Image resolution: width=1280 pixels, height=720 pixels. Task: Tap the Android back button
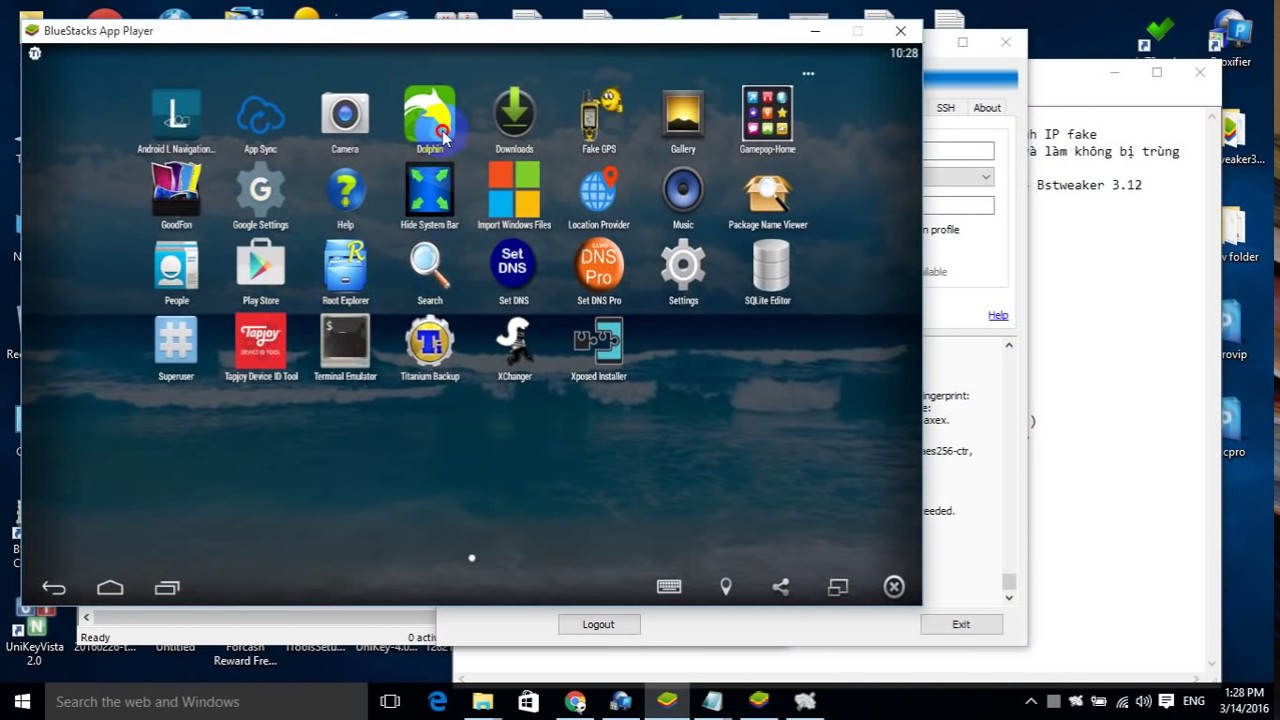pyautogui.click(x=54, y=588)
